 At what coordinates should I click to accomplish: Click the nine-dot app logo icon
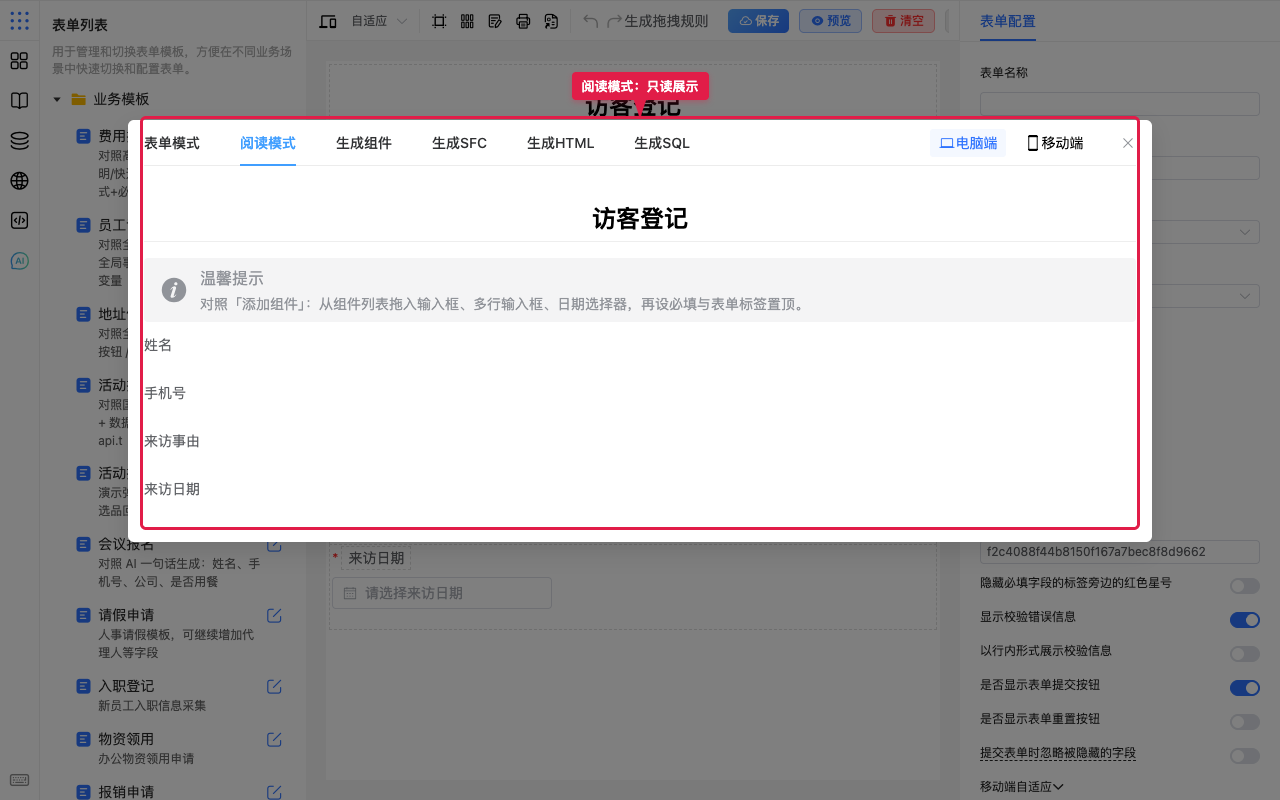click(19, 20)
